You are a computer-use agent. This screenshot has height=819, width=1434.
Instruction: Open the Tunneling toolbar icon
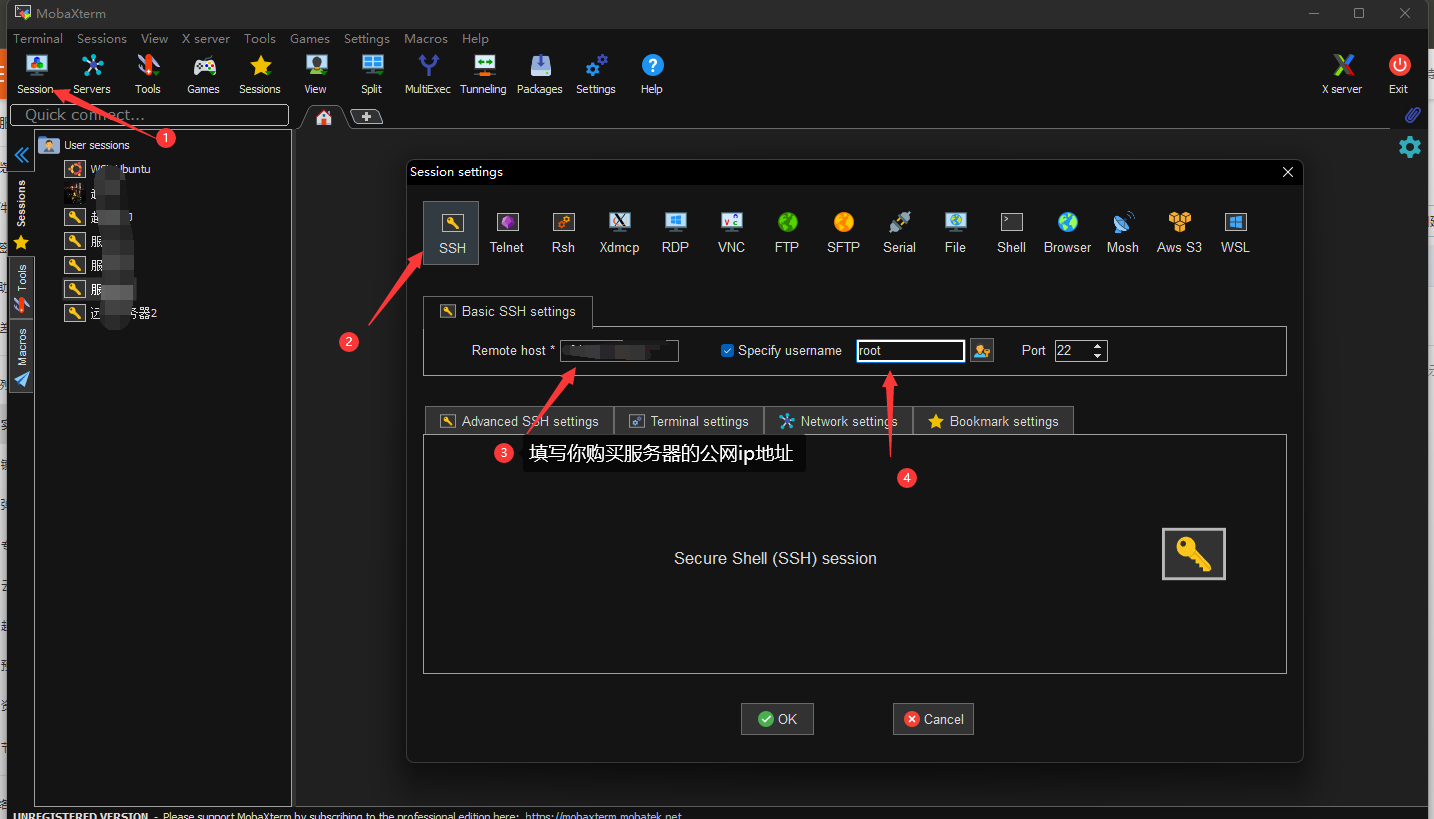(484, 74)
